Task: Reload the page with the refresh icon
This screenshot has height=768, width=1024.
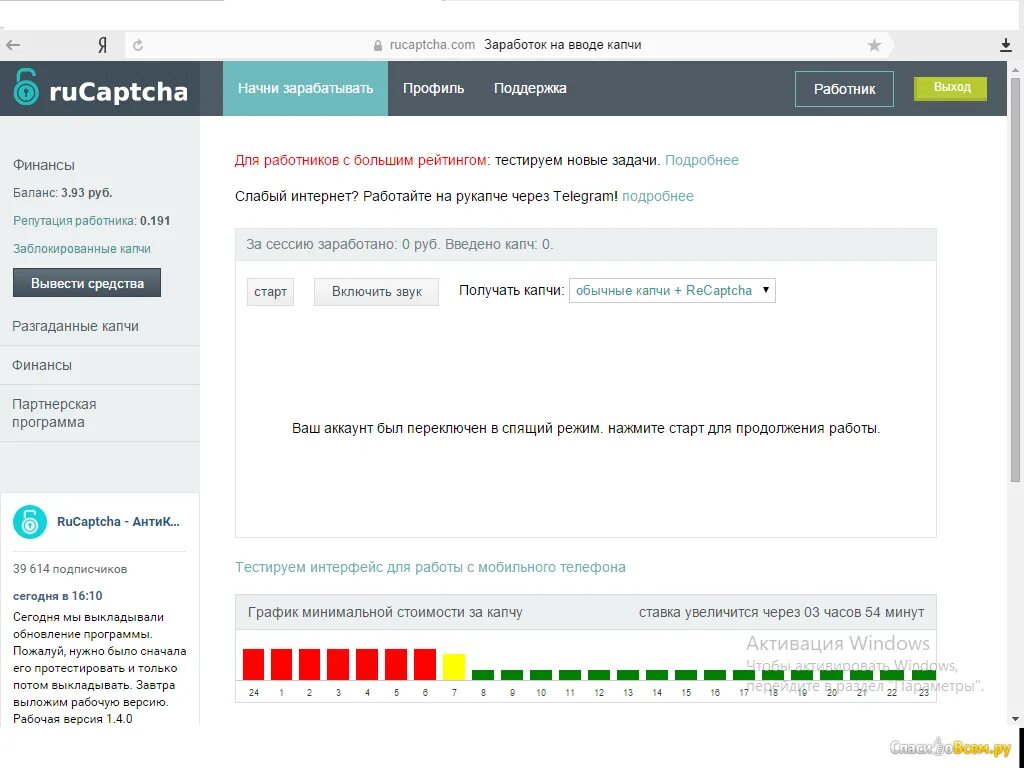Action: [138, 45]
